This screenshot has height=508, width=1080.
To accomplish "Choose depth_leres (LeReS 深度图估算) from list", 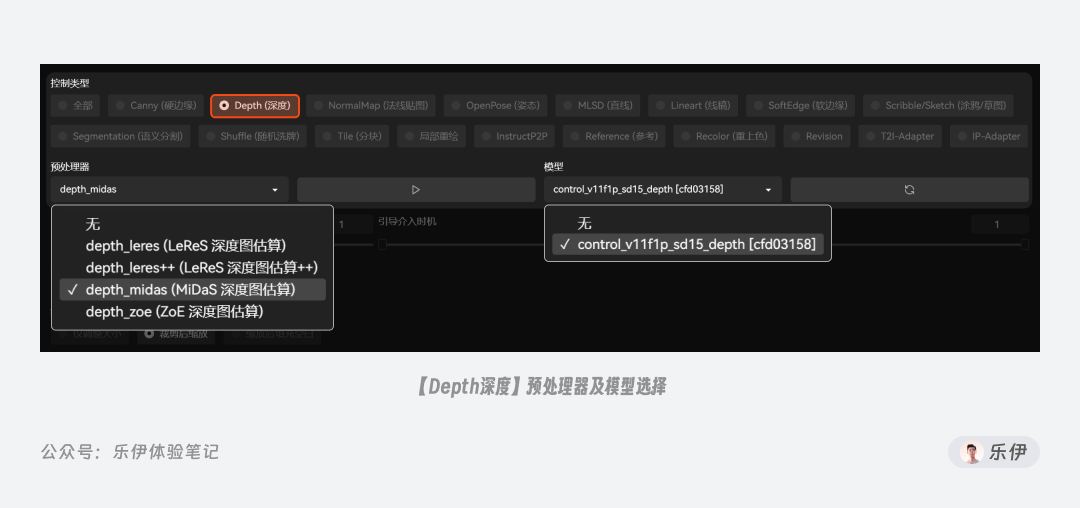I will pyautogui.click(x=186, y=246).
